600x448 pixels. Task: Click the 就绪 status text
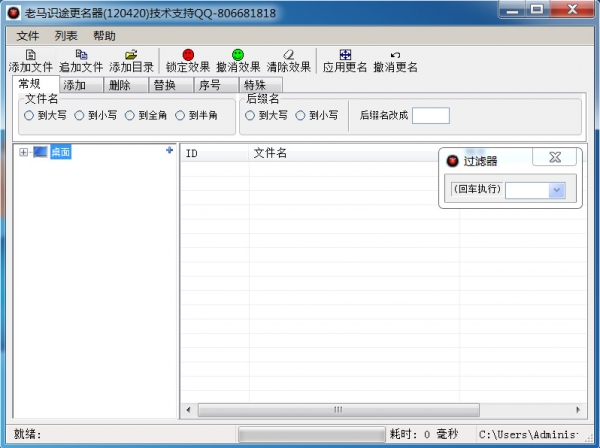(28, 434)
